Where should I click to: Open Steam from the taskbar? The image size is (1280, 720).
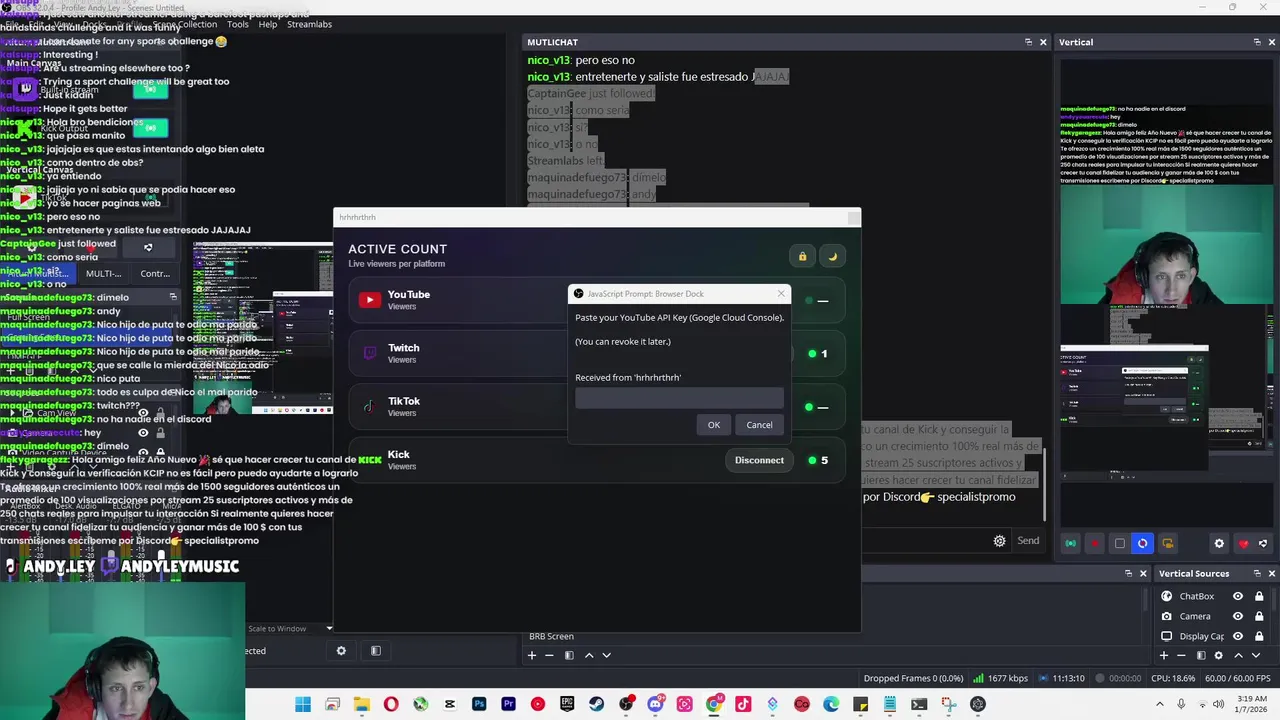pyautogui.click(x=597, y=704)
